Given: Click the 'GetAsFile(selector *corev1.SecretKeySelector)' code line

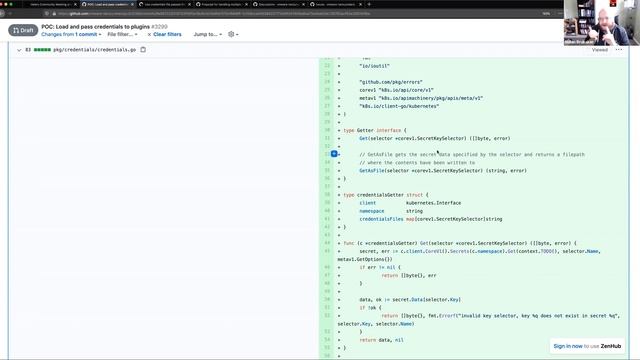Looking at the screenshot, I should tap(443, 171).
